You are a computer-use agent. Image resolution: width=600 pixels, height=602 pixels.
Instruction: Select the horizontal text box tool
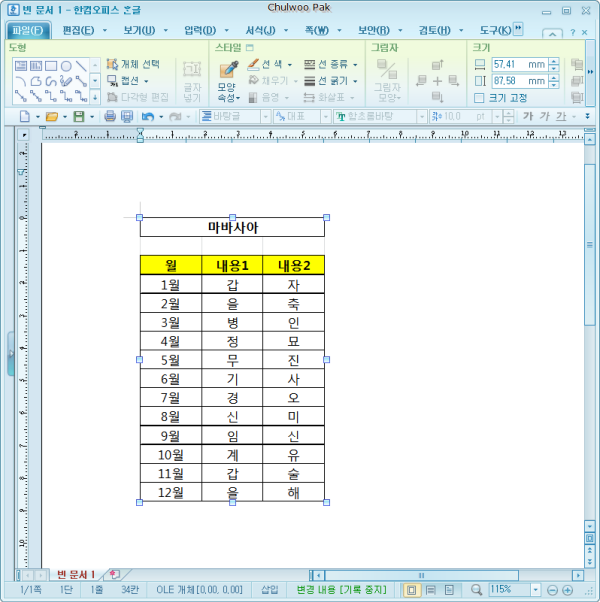pos(21,66)
